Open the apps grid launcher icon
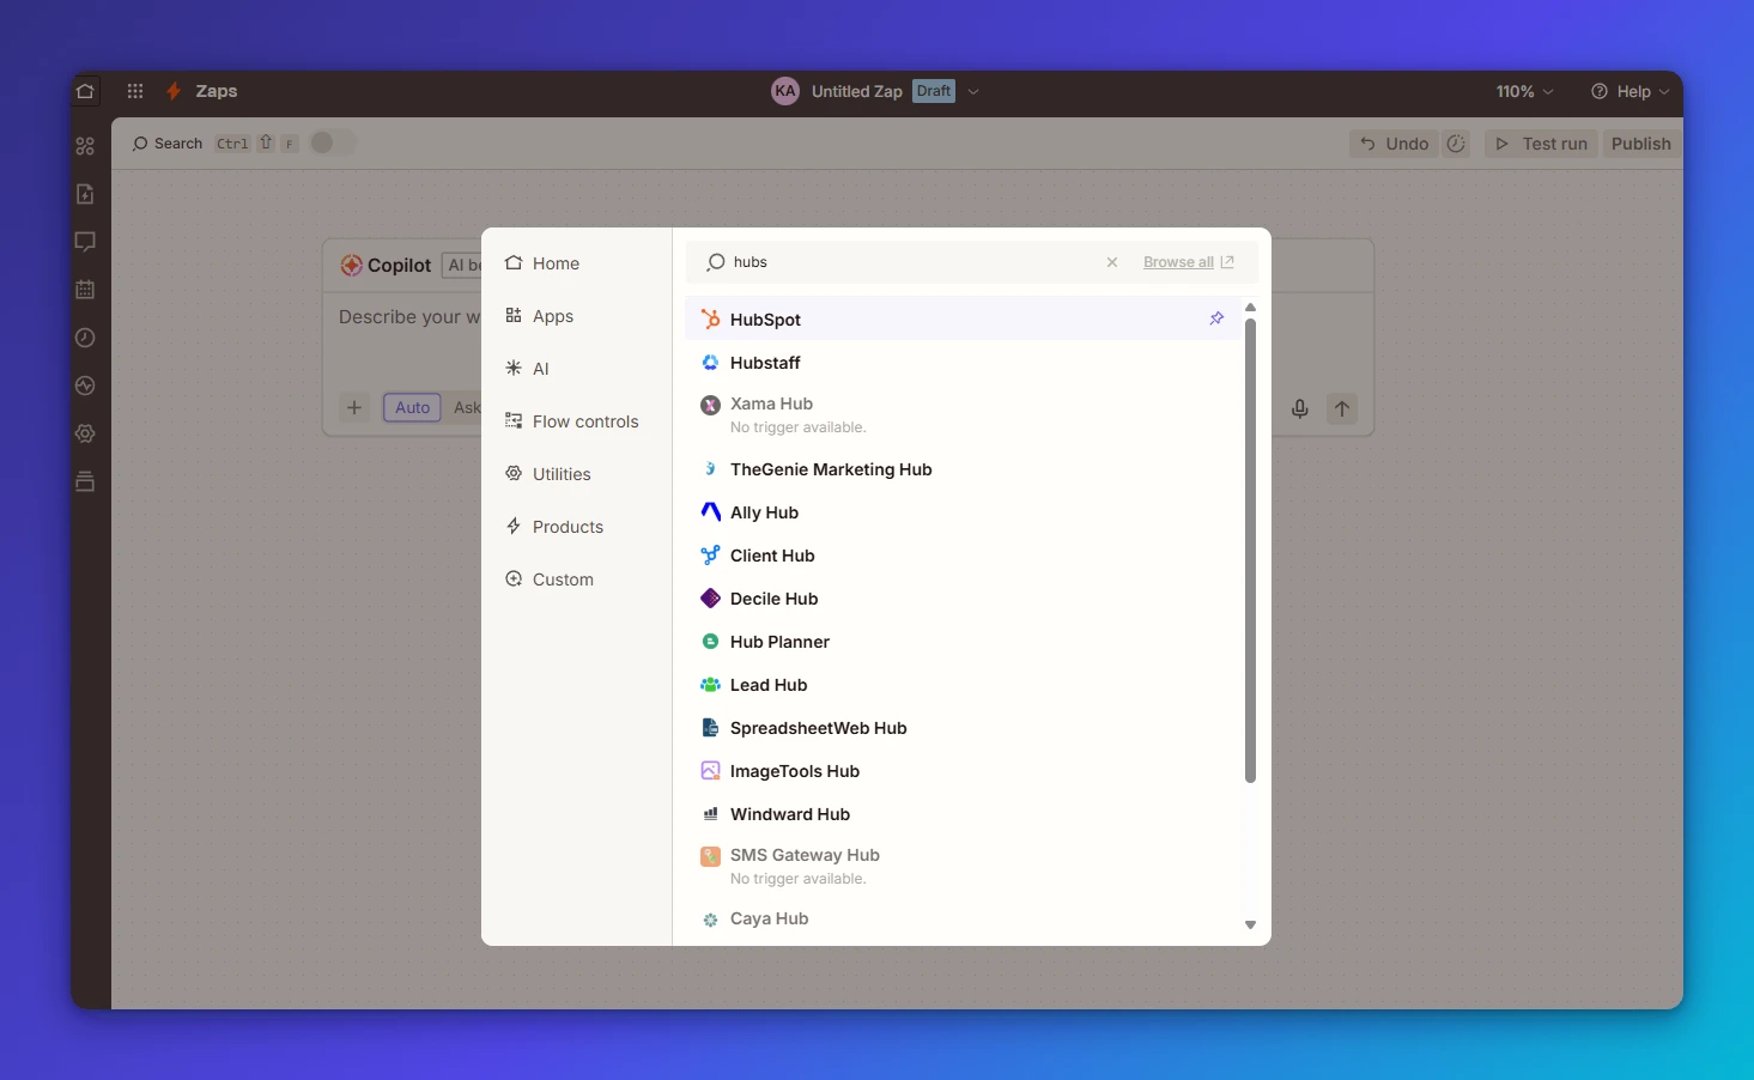 (135, 91)
